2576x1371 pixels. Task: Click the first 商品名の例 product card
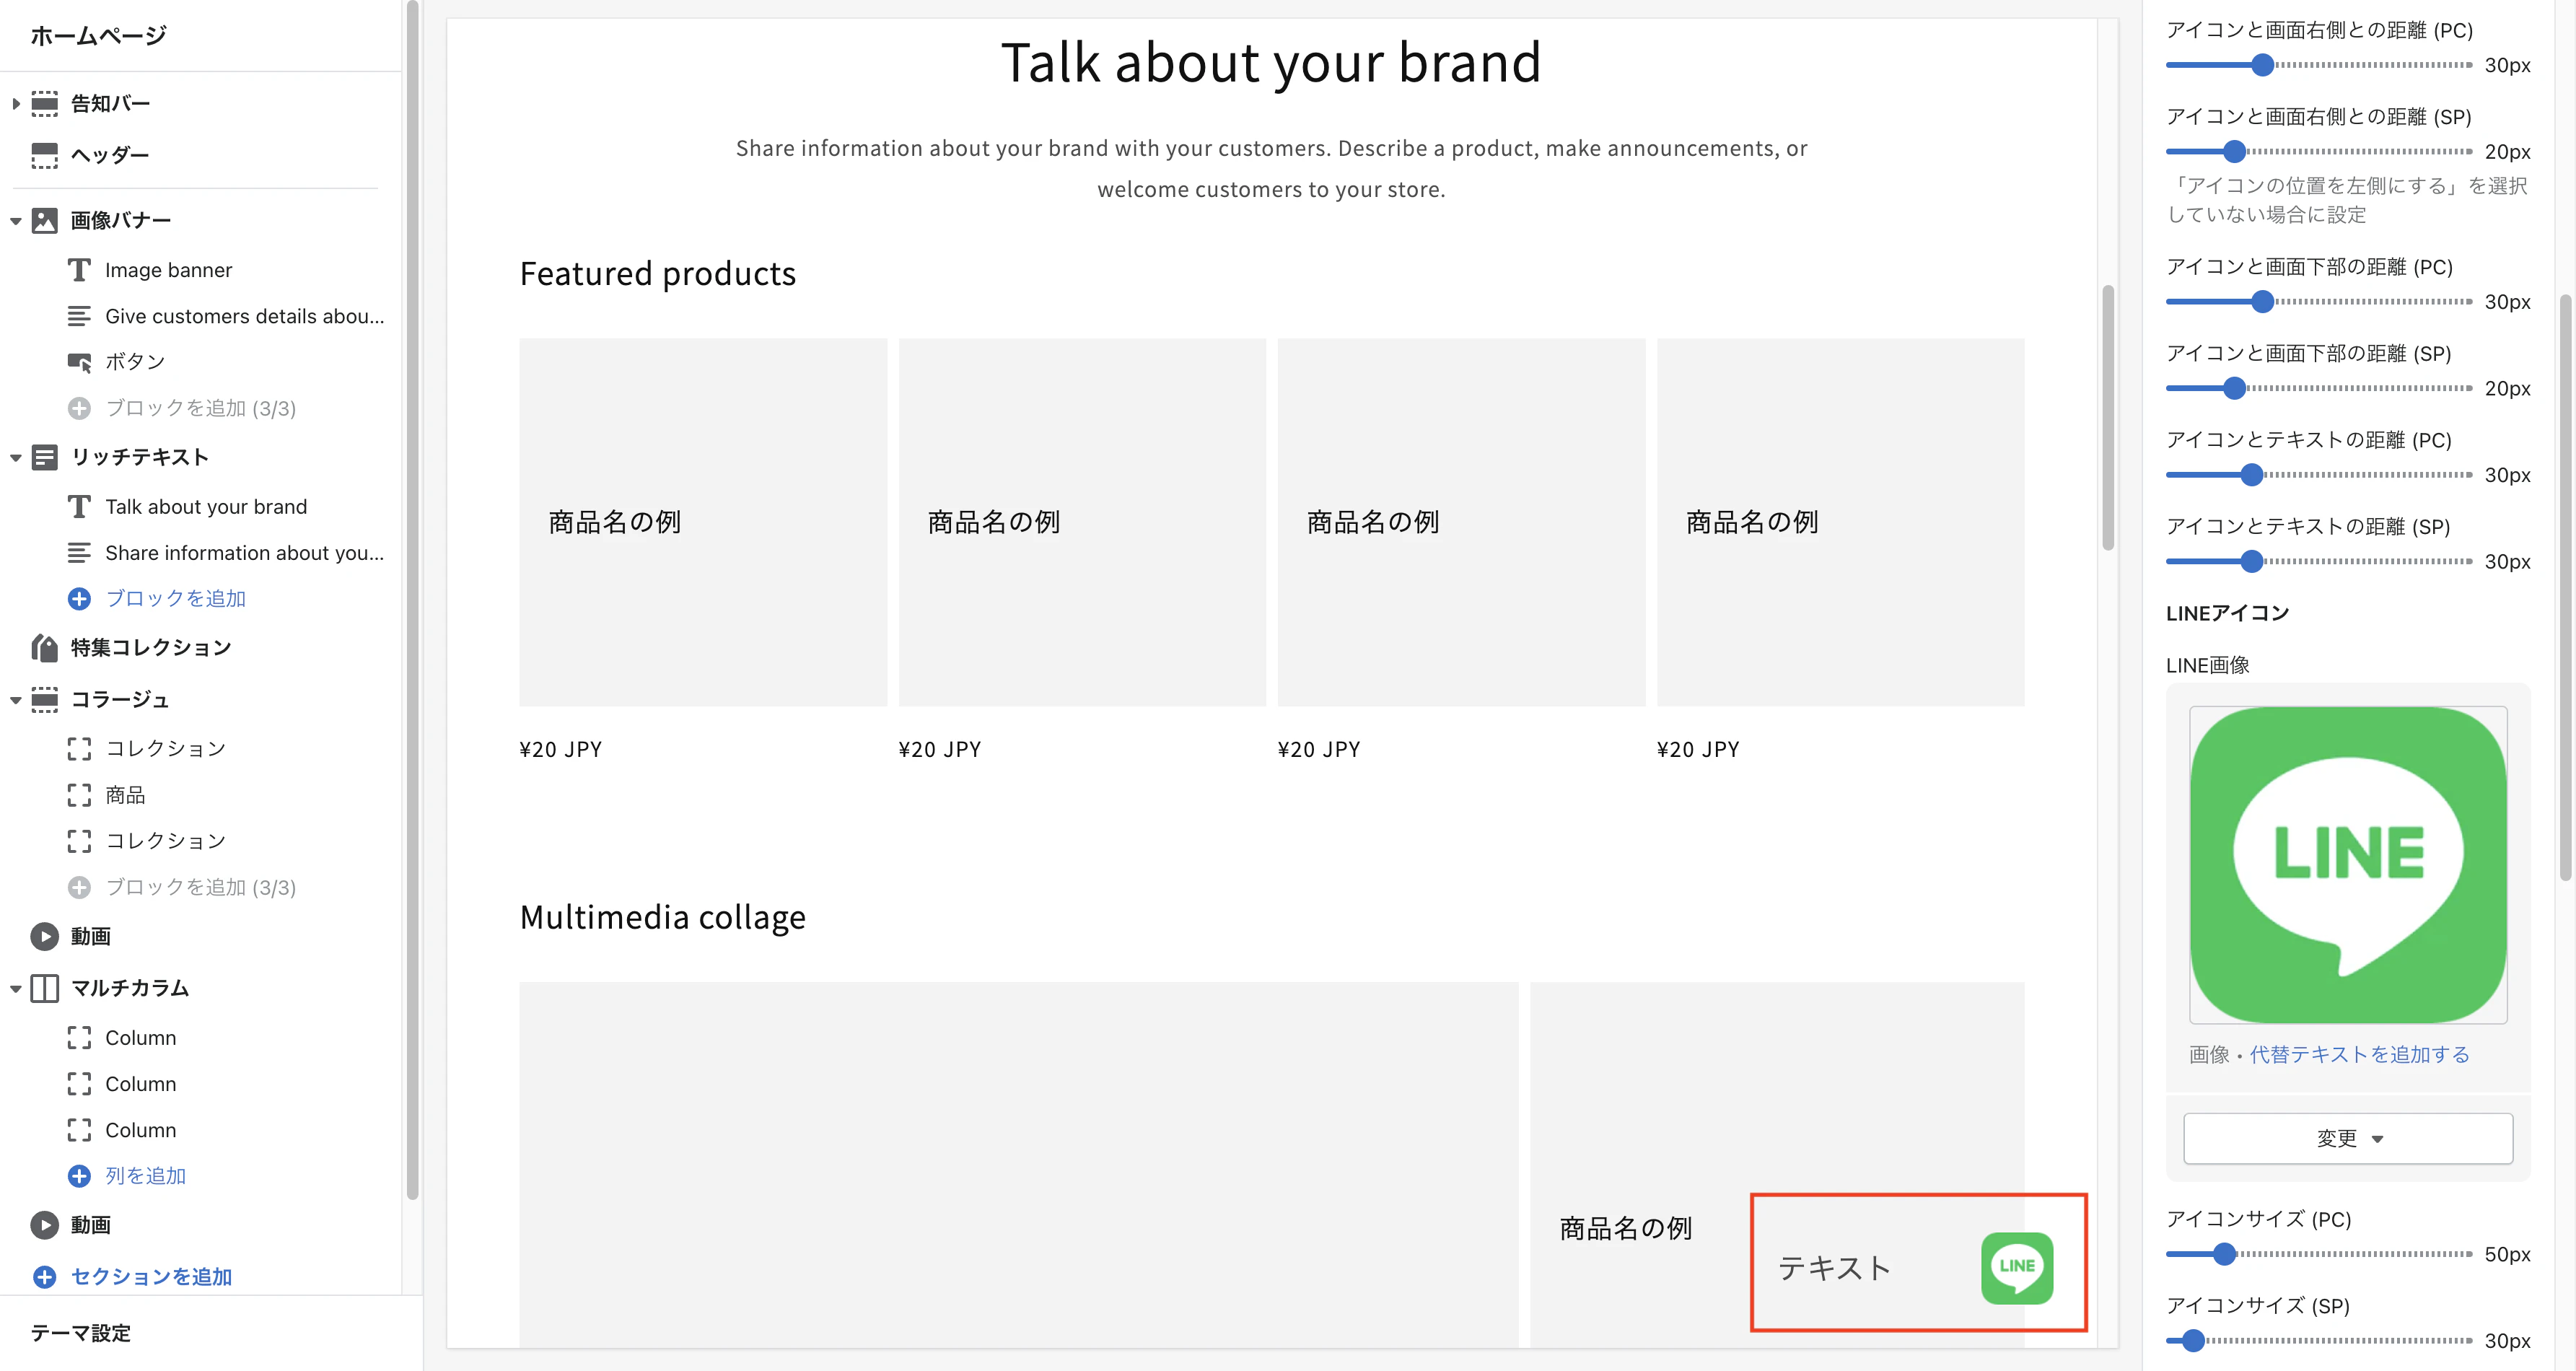pyautogui.click(x=703, y=522)
